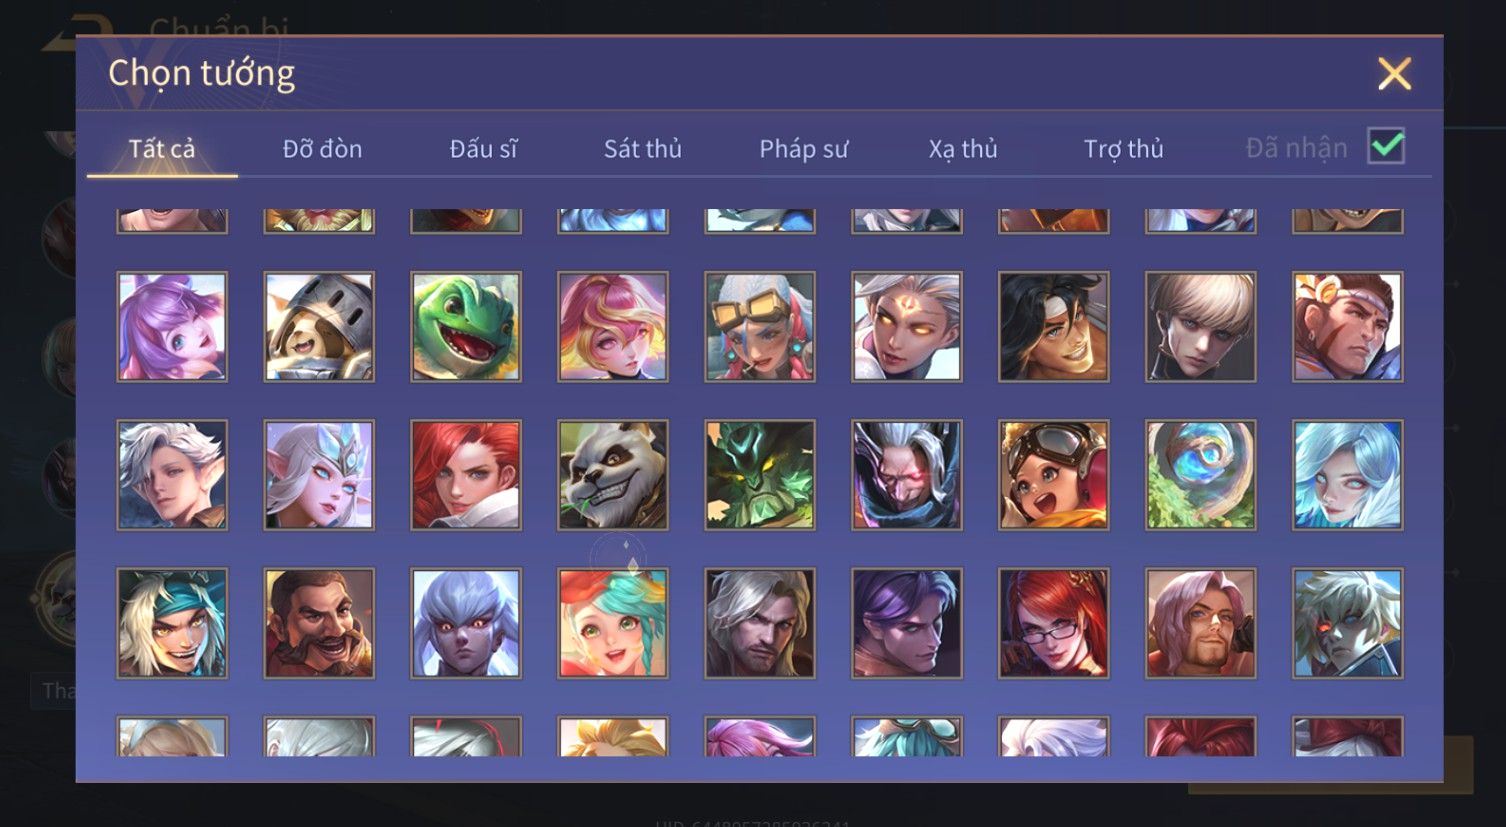Screen dimensions: 1506x827
Task: Pick the green horned demon mask hero
Action: (x=760, y=475)
